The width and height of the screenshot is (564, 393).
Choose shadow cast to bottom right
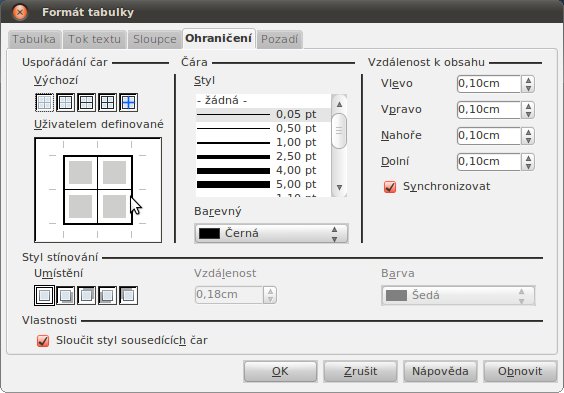tap(65, 296)
